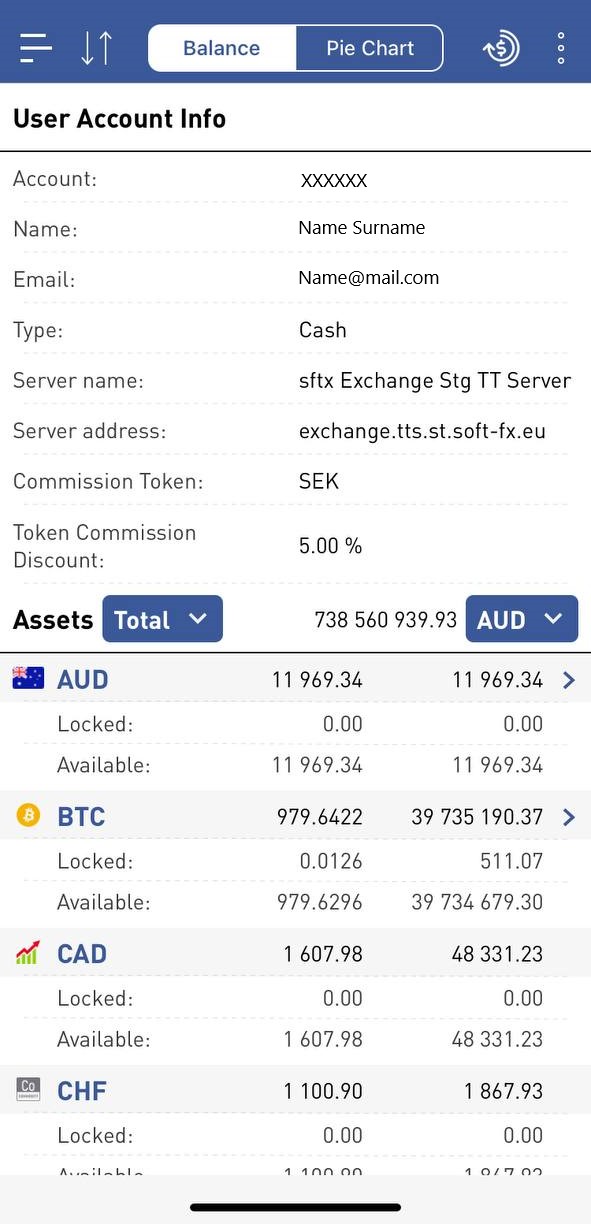Viewport: 591px width, 1224px height.
Task: Expand AUD asset details chevron
Action: (x=569, y=680)
